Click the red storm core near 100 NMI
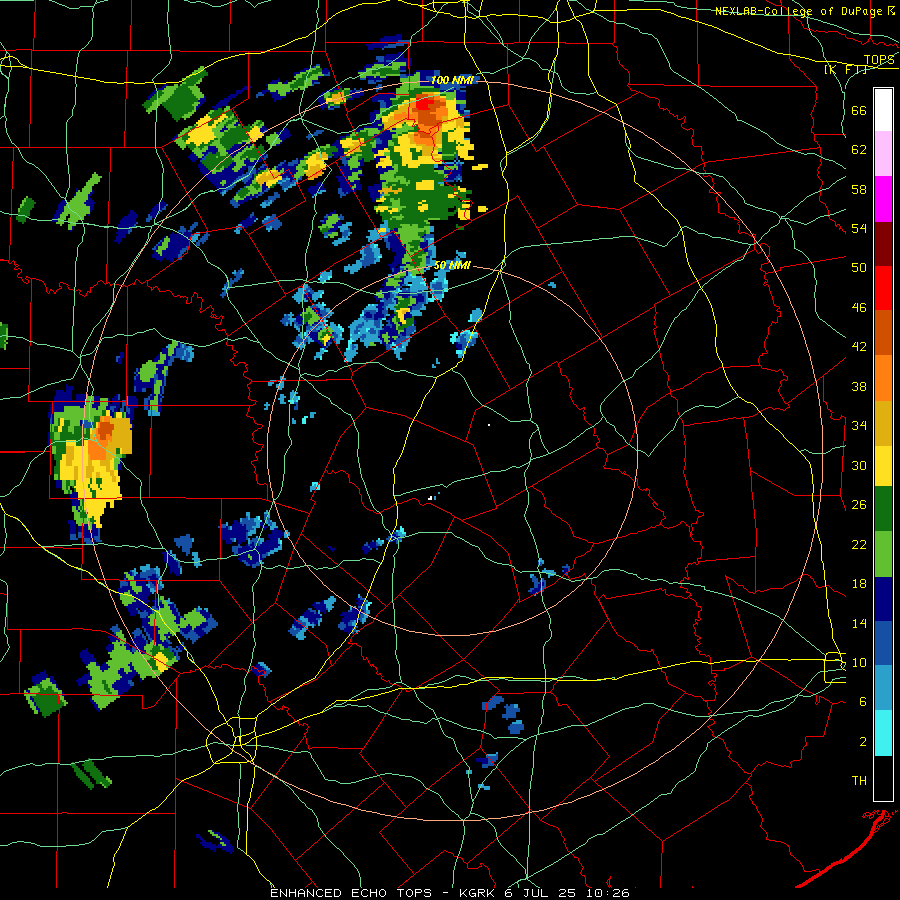The height and width of the screenshot is (900, 900). (424, 104)
